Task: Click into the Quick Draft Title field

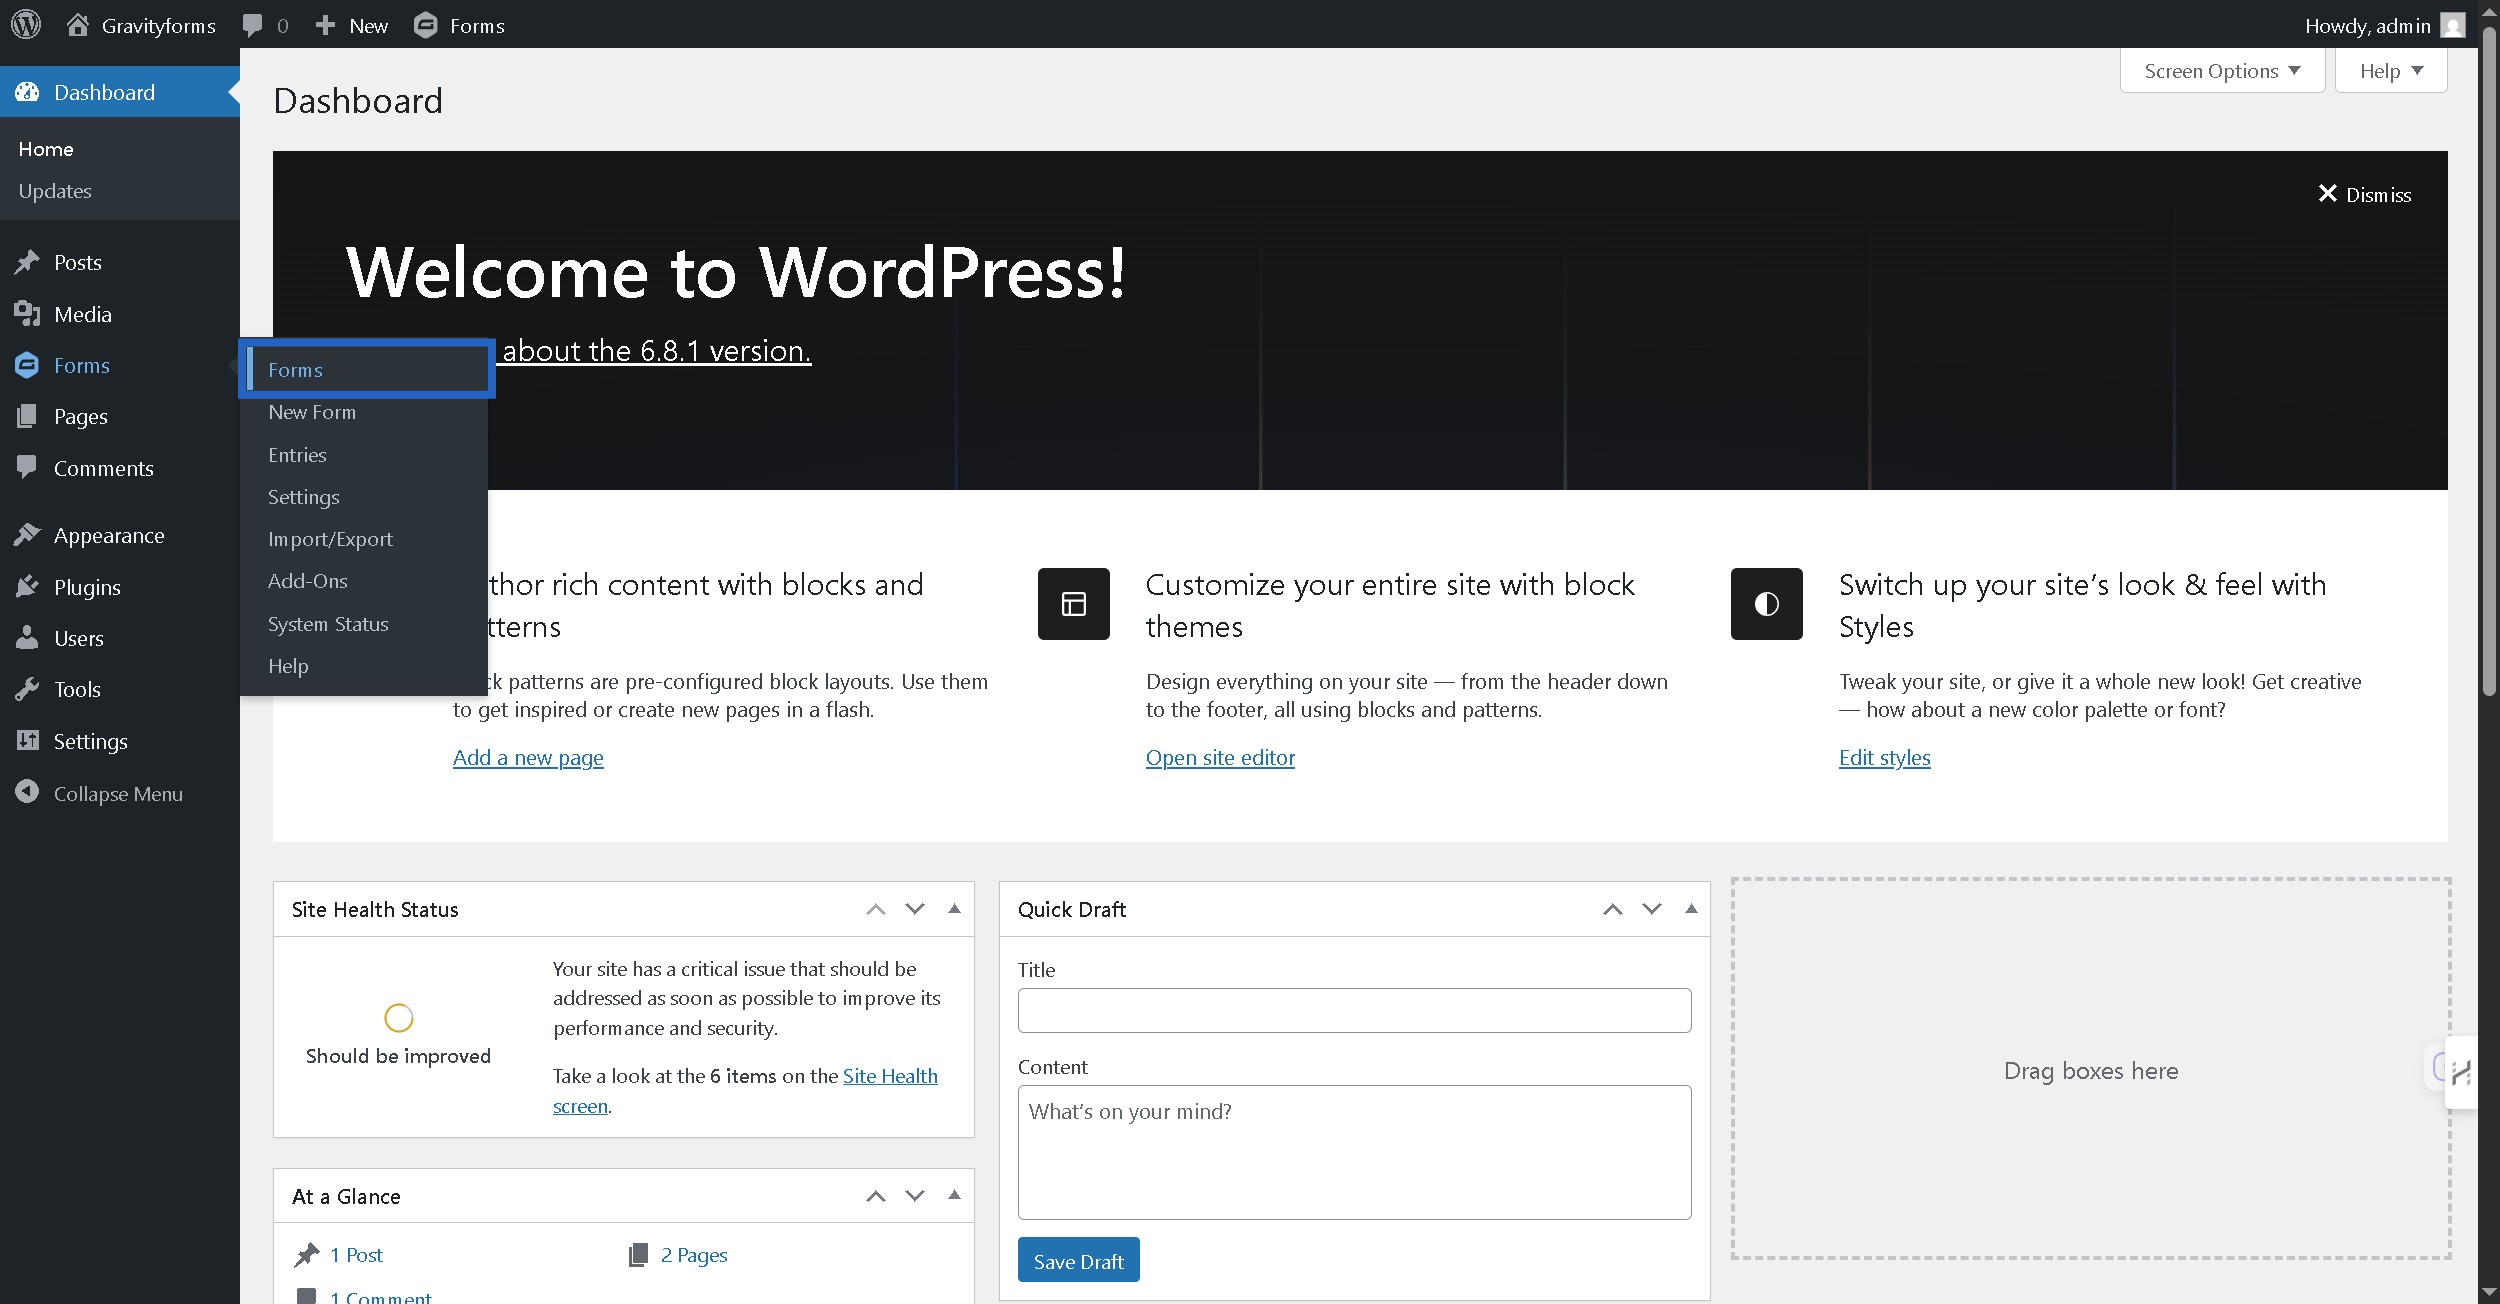Action: (1354, 1010)
